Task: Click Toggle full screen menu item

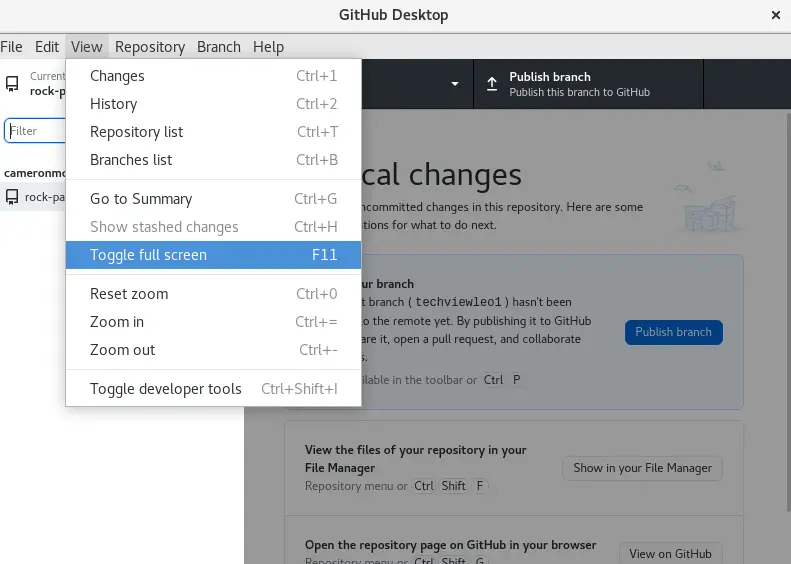Action: (213, 255)
